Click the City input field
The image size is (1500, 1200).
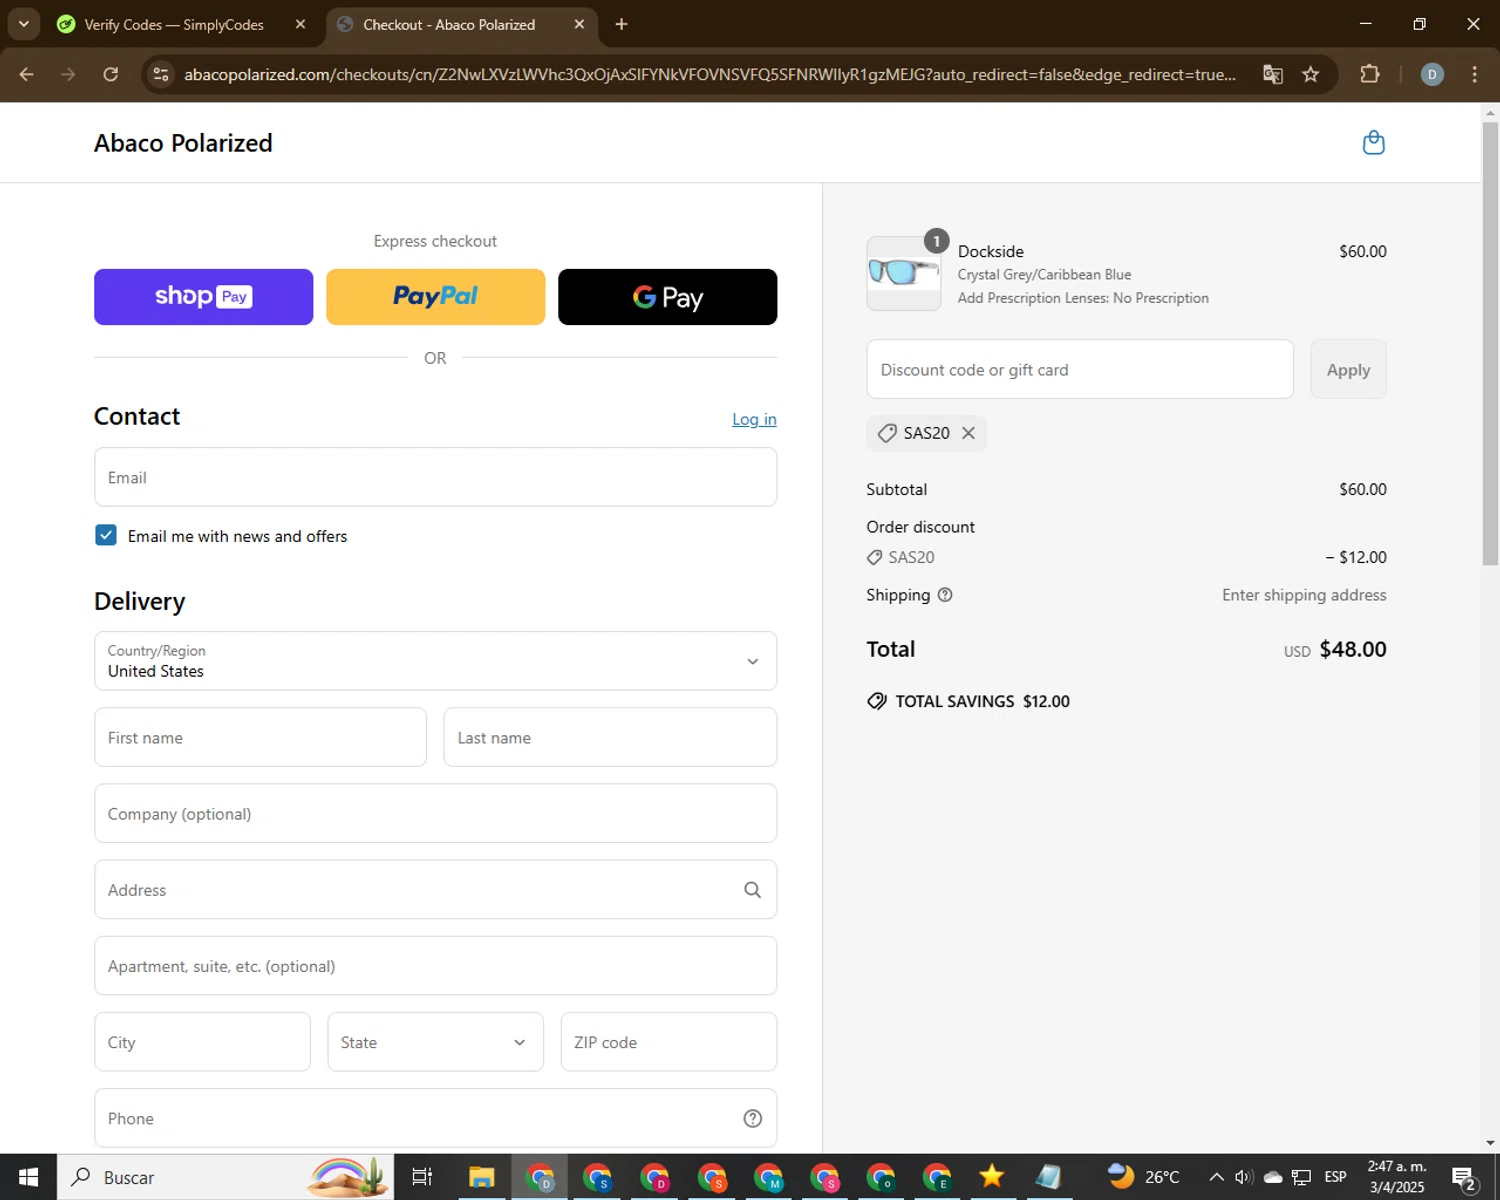tap(202, 1042)
